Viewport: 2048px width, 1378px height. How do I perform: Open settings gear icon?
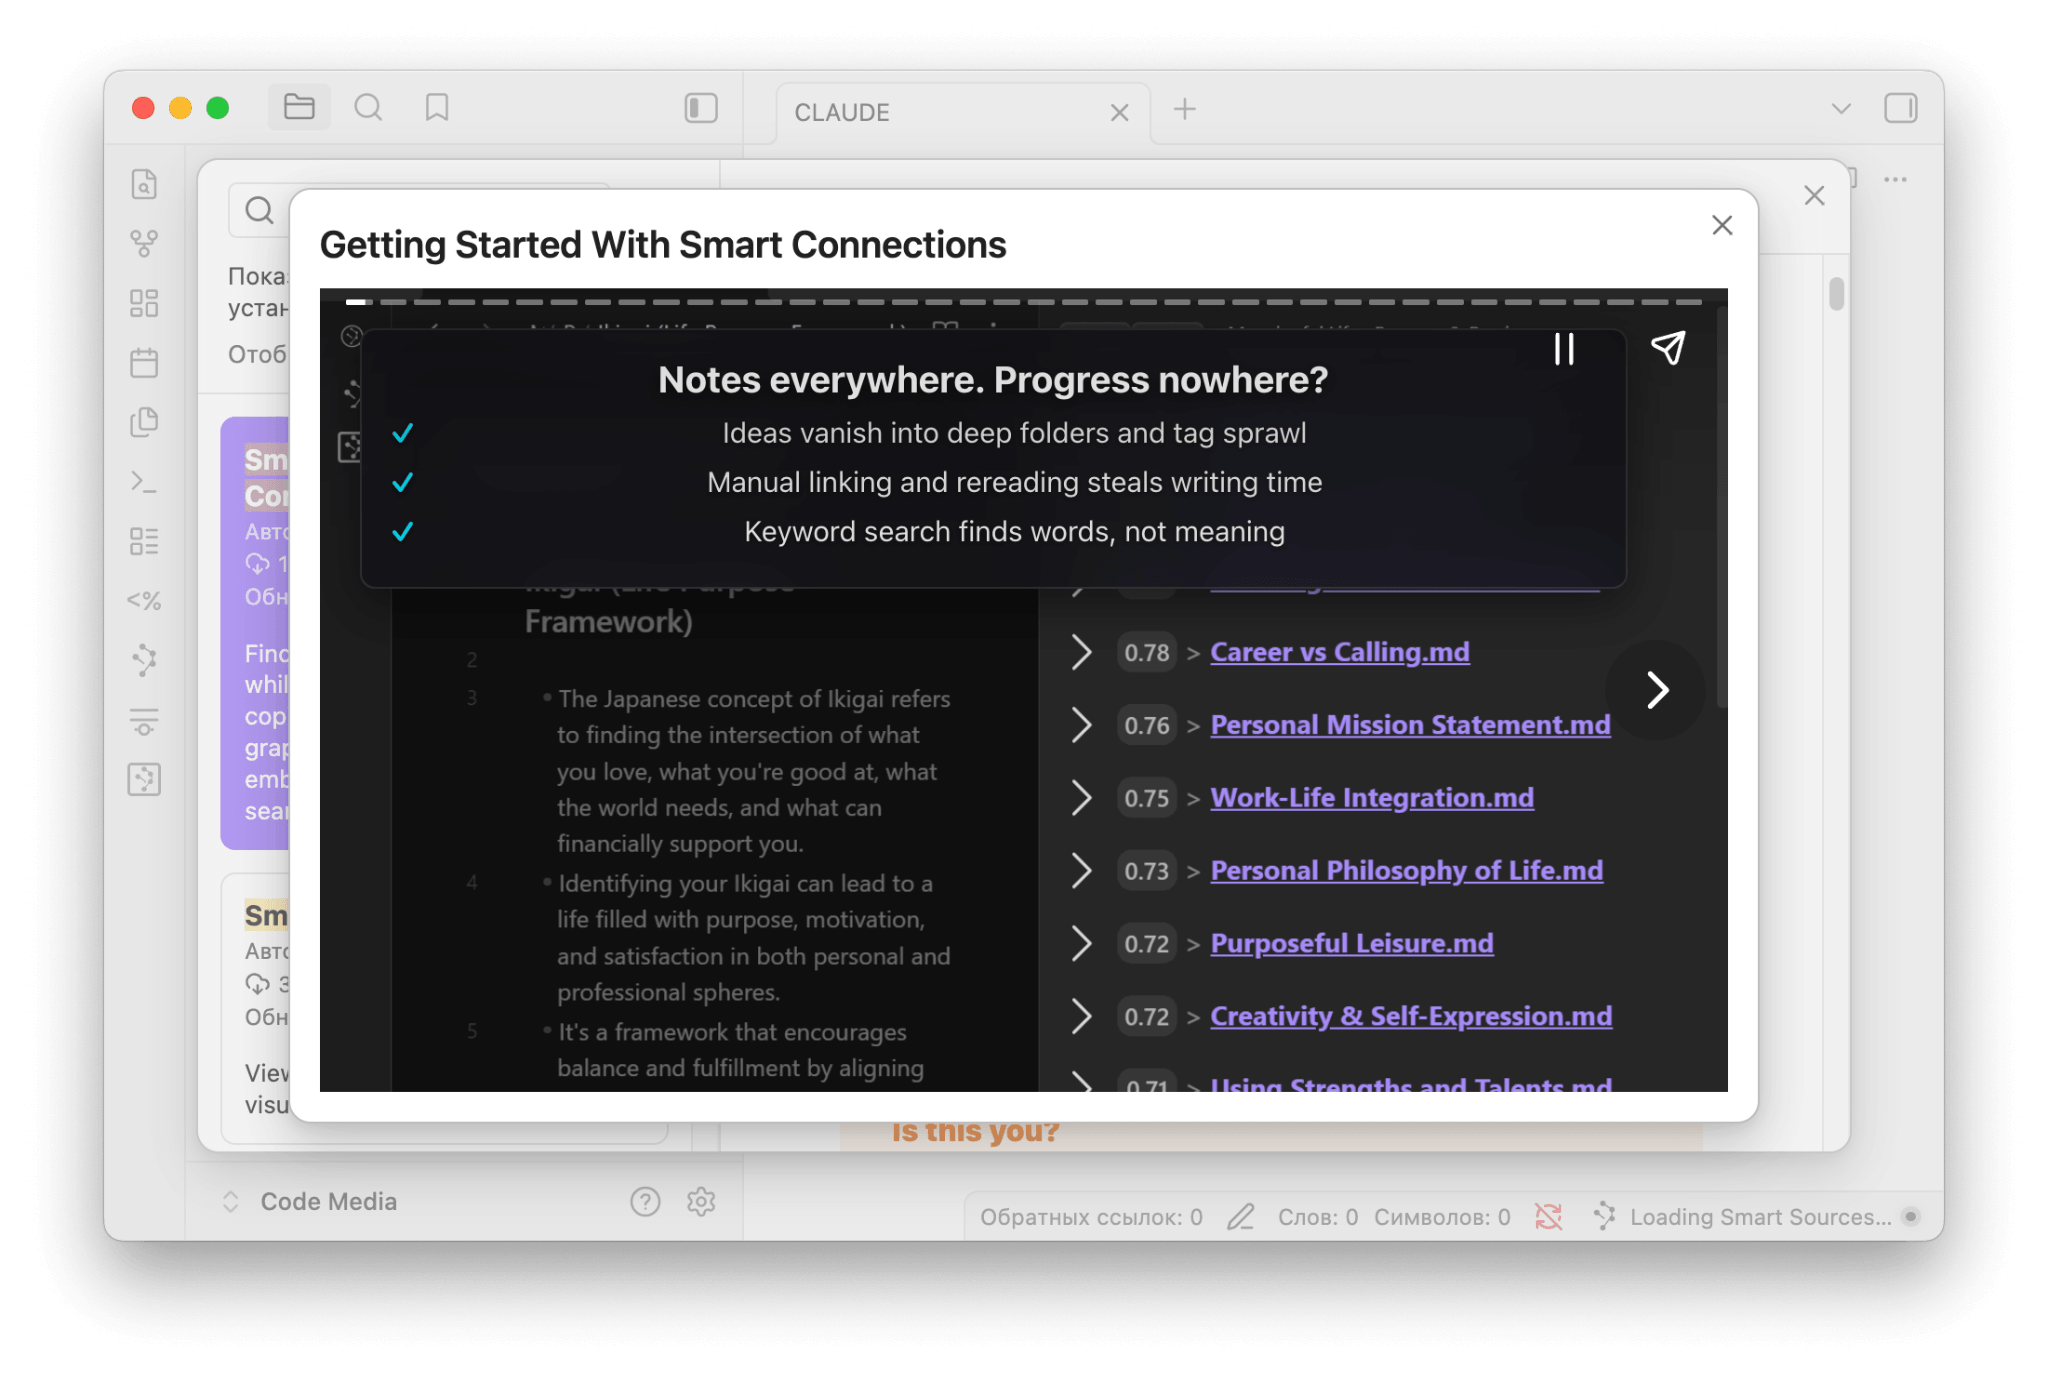tap(701, 1201)
